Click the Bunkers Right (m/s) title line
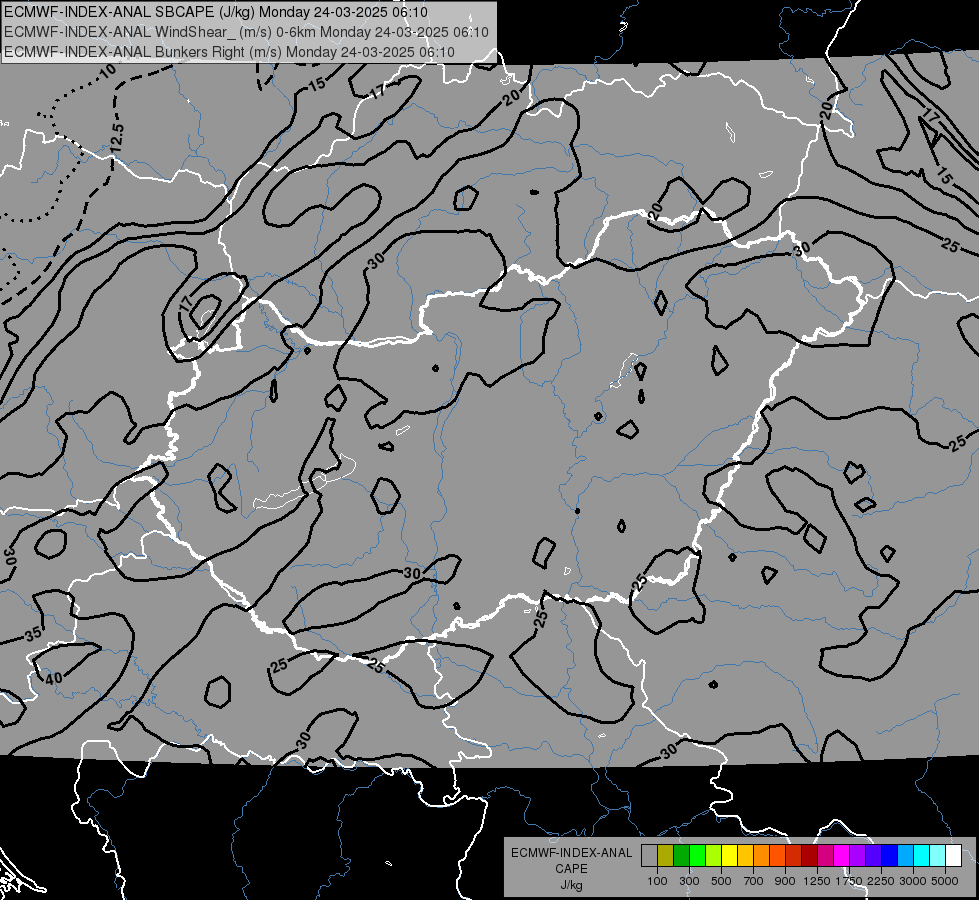The height and width of the screenshot is (900, 979). tap(229, 52)
